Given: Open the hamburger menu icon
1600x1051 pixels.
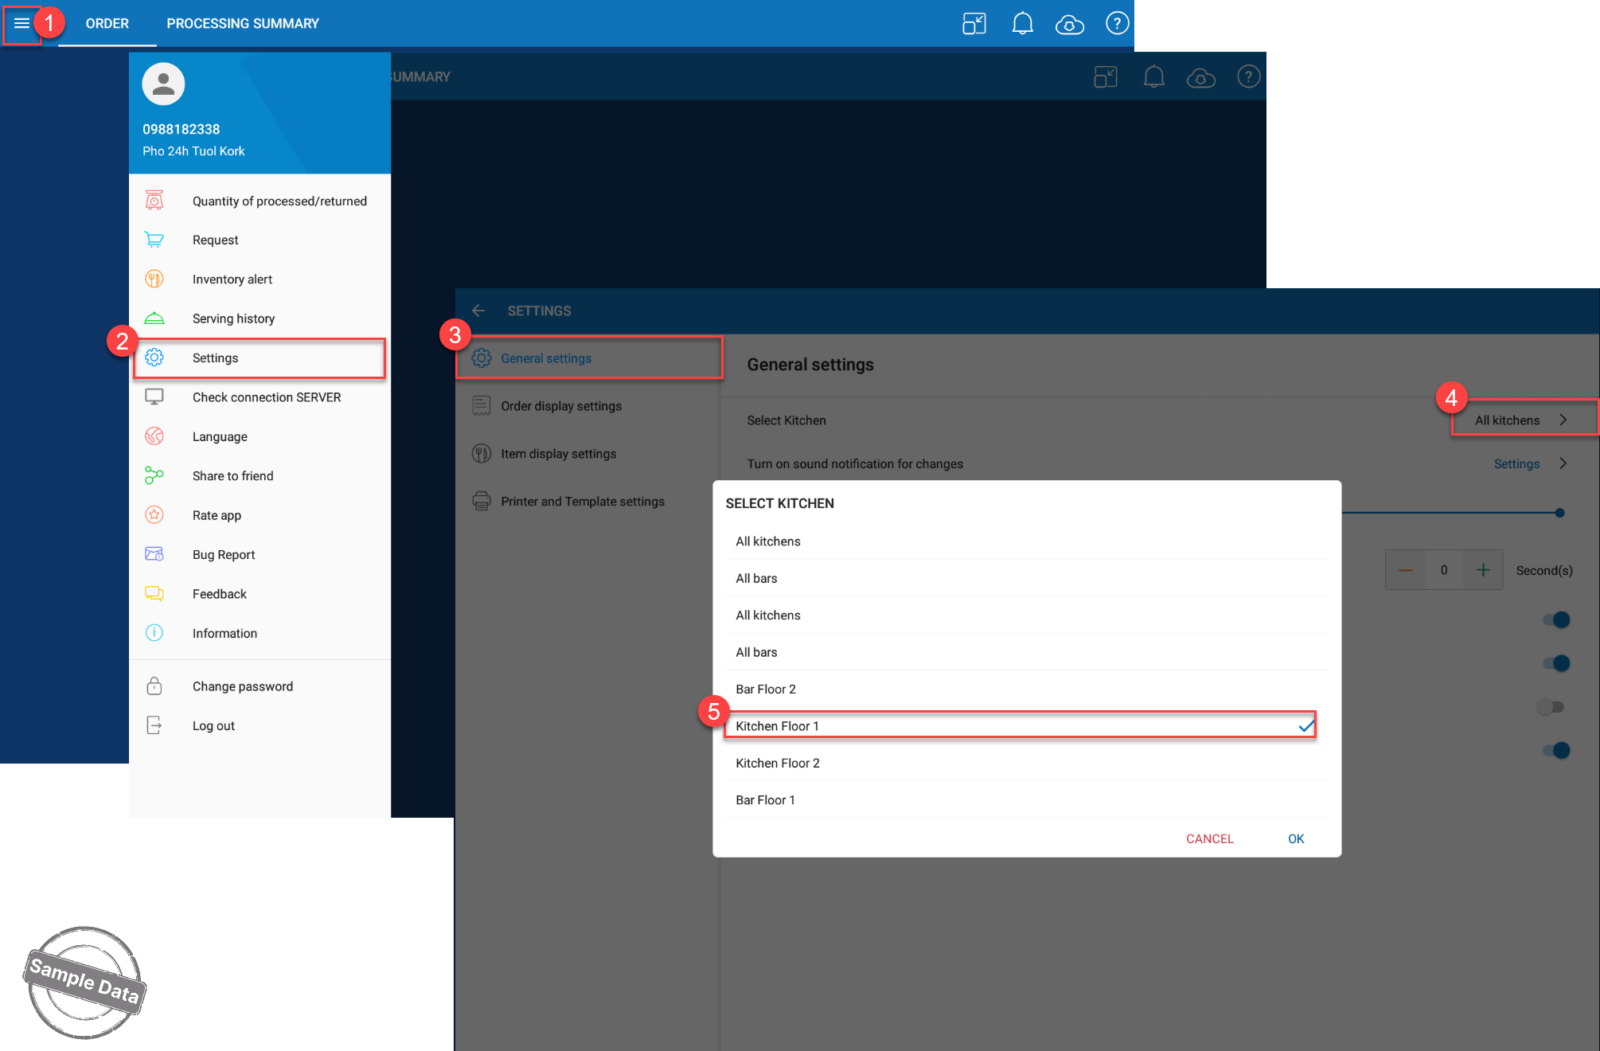Looking at the screenshot, I should [21, 23].
